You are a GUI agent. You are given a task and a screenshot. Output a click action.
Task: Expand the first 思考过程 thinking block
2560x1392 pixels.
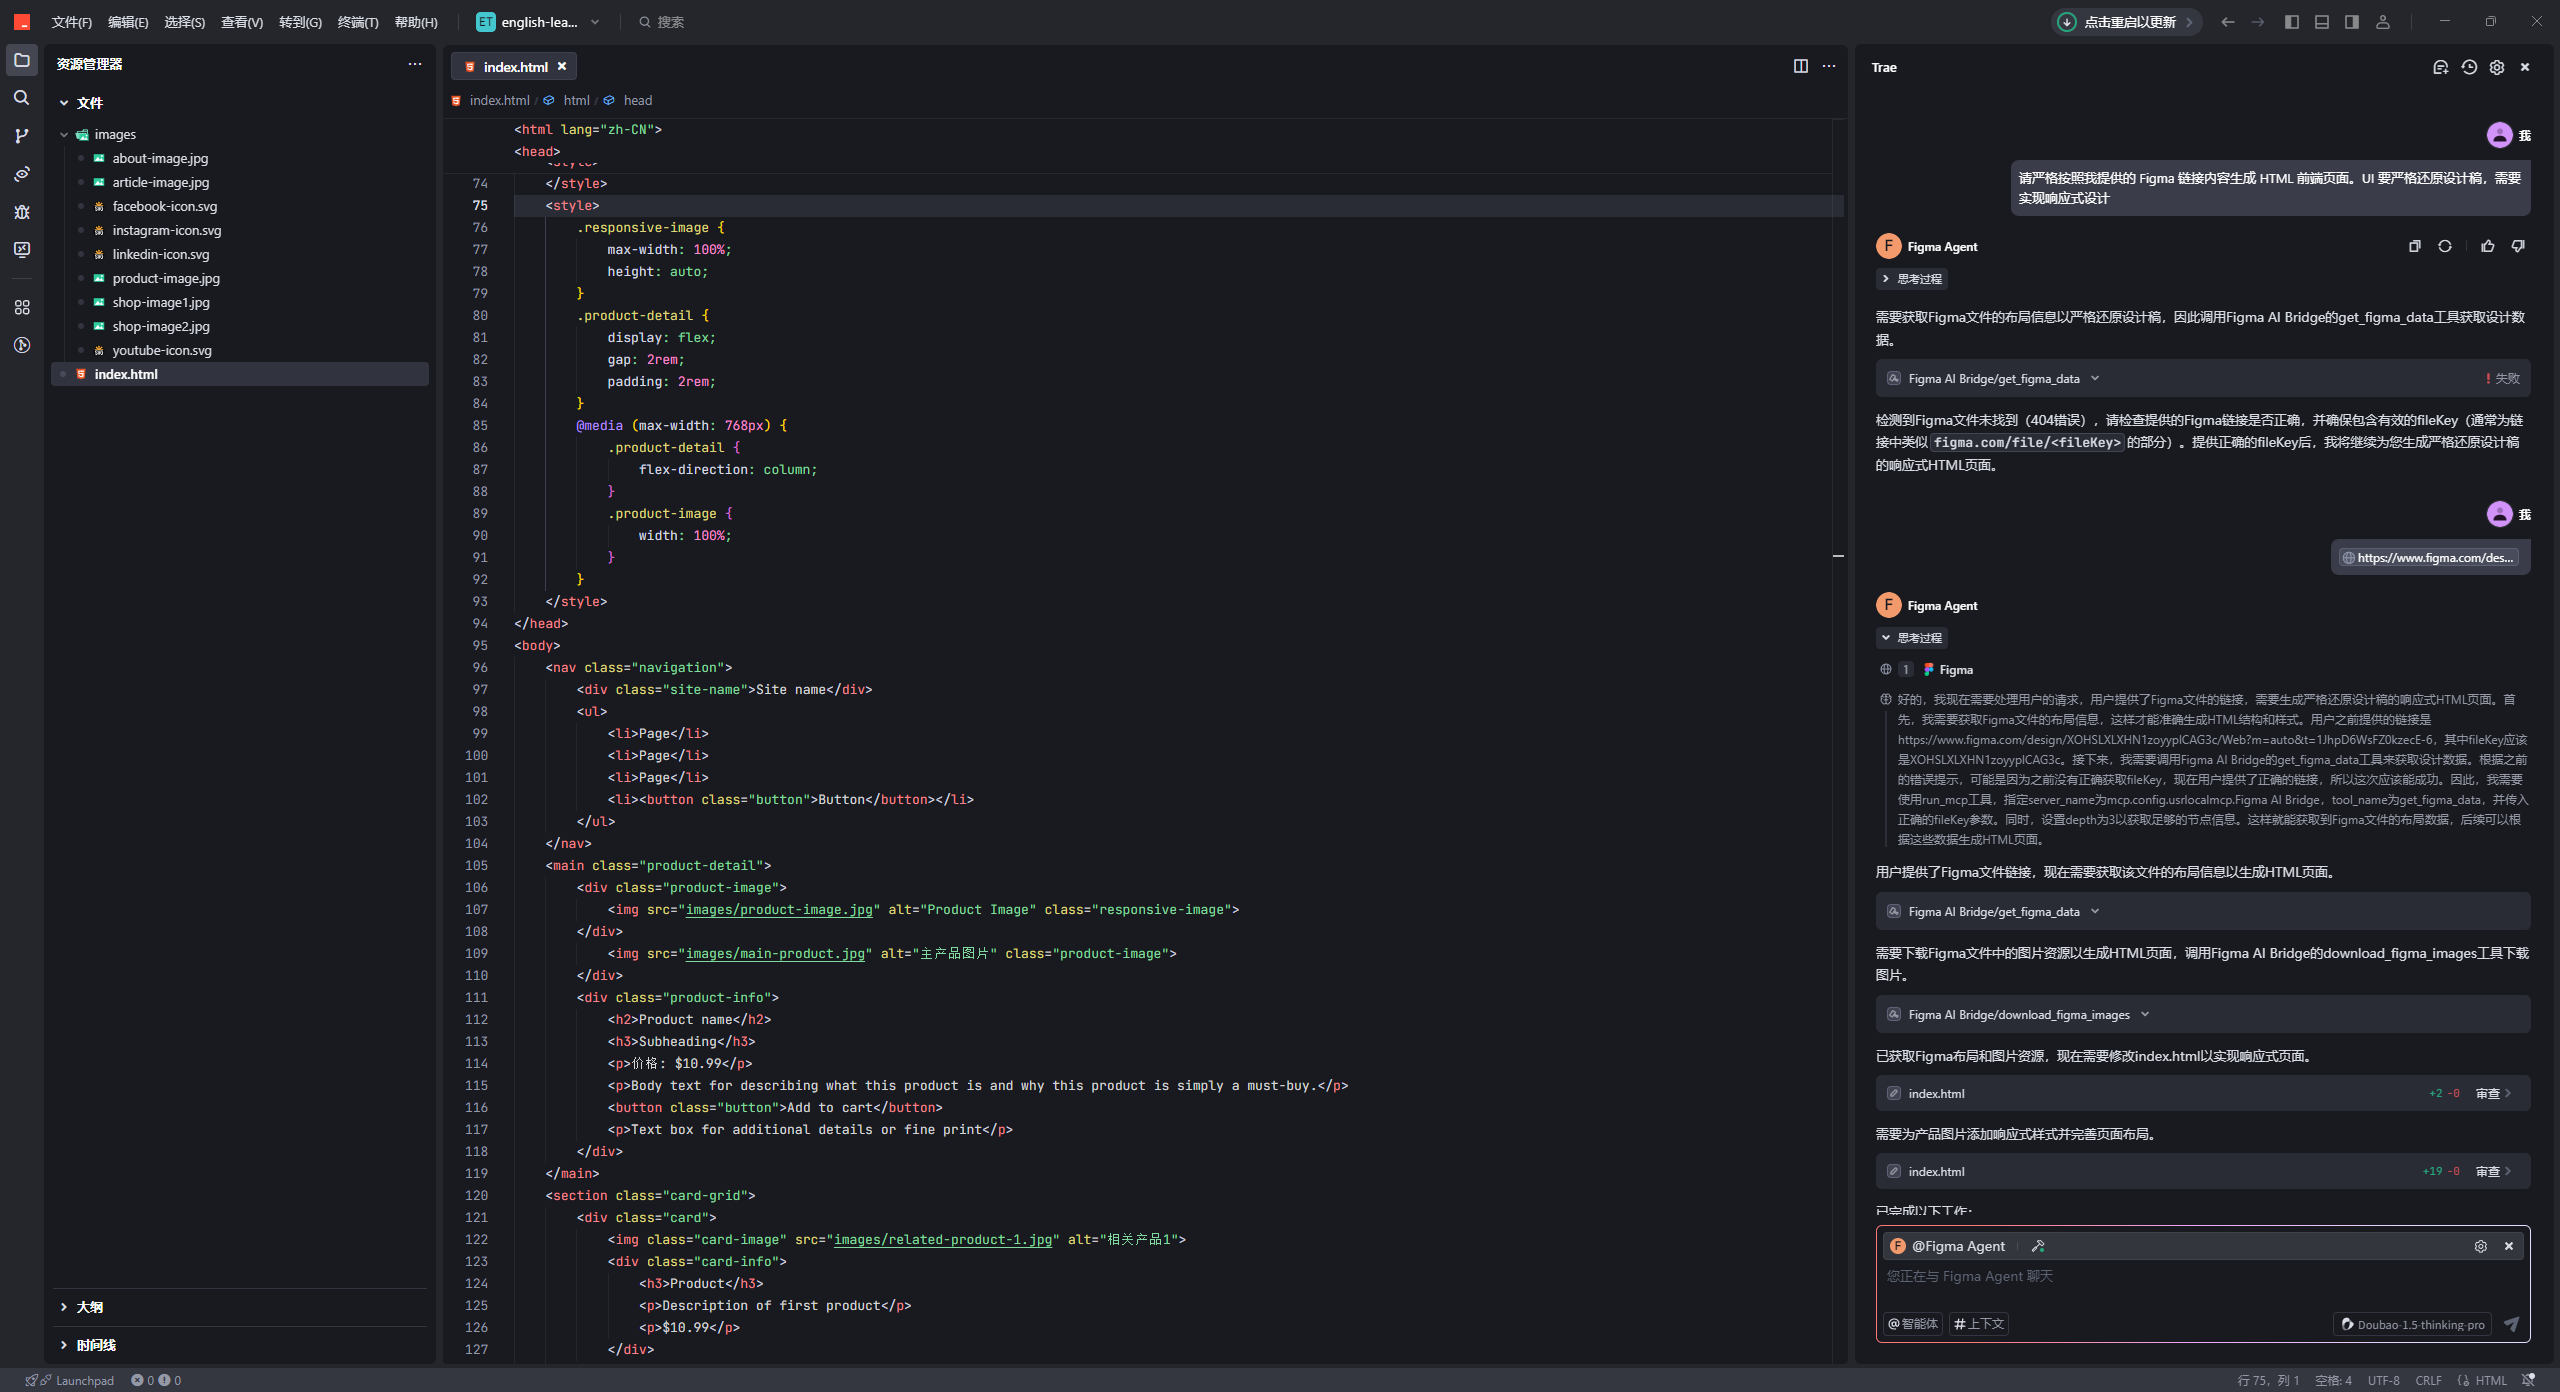[x=1911, y=279]
